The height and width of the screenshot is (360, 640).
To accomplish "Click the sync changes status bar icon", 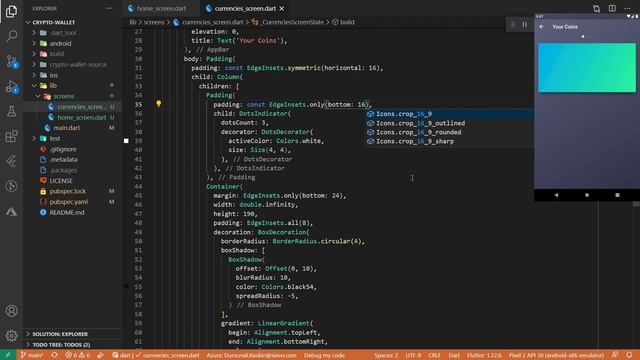I will 54,355.
